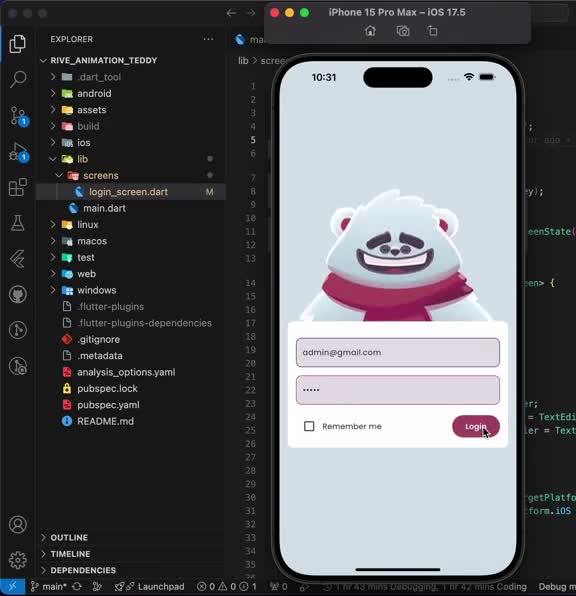Click coding time tracker in status bar
Image resolution: width=576 pixels, height=596 pixels.
click(425, 586)
